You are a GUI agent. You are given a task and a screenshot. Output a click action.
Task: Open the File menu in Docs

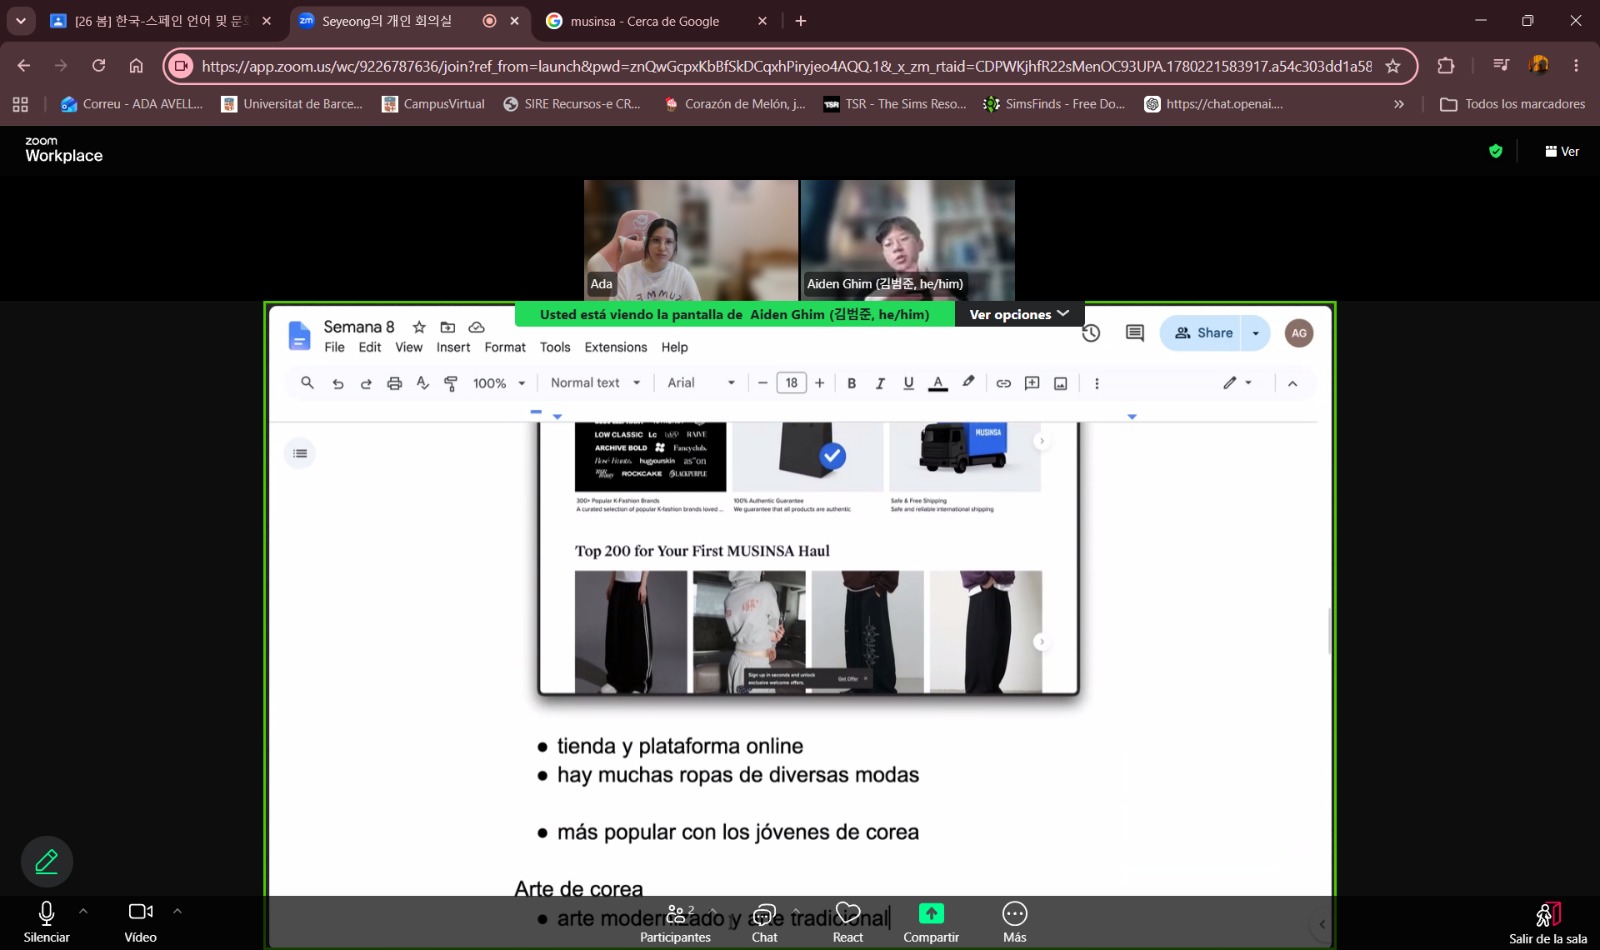point(334,347)
